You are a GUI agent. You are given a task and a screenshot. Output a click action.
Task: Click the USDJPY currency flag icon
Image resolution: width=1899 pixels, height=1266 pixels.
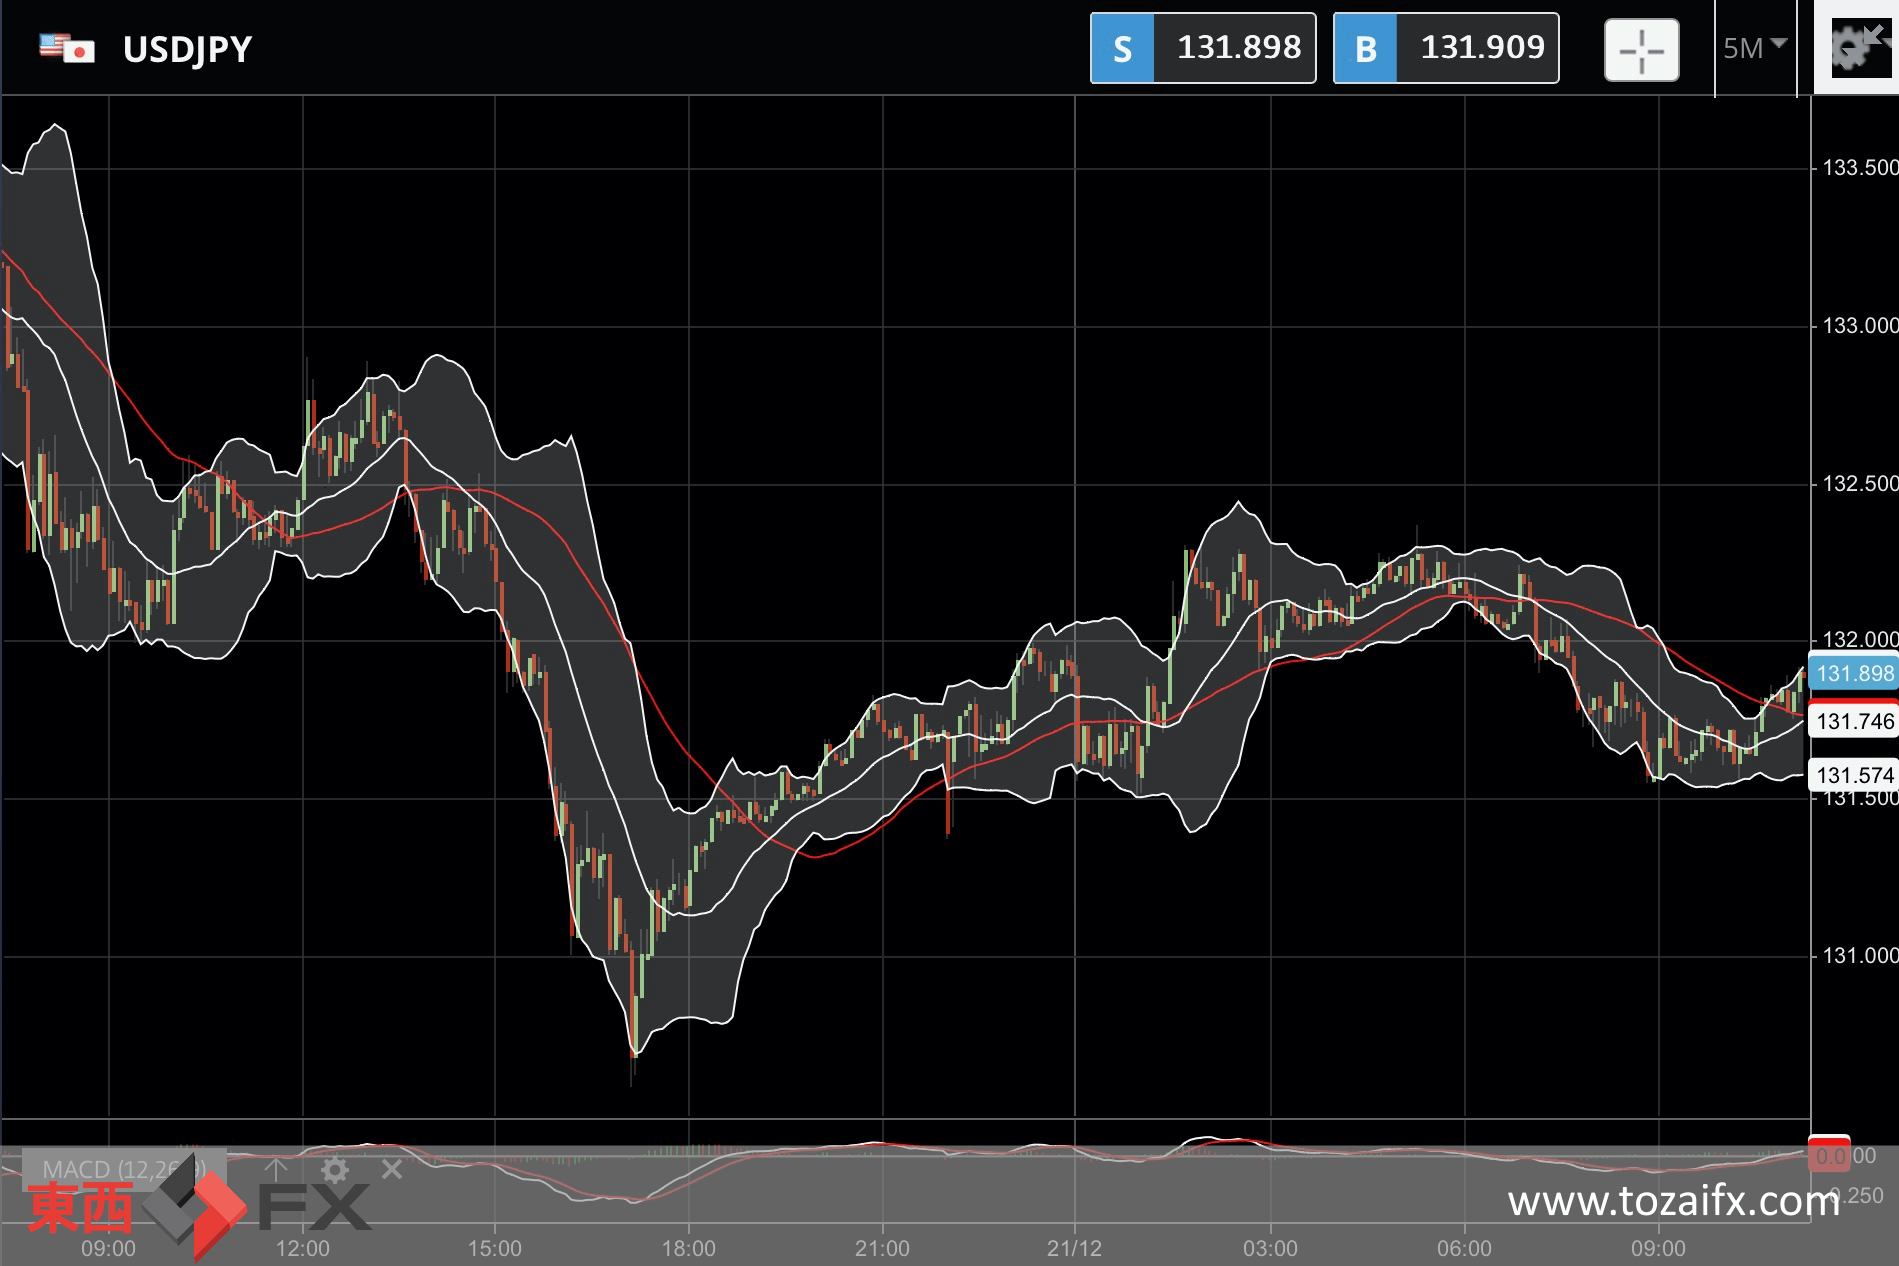pos(66,48)
